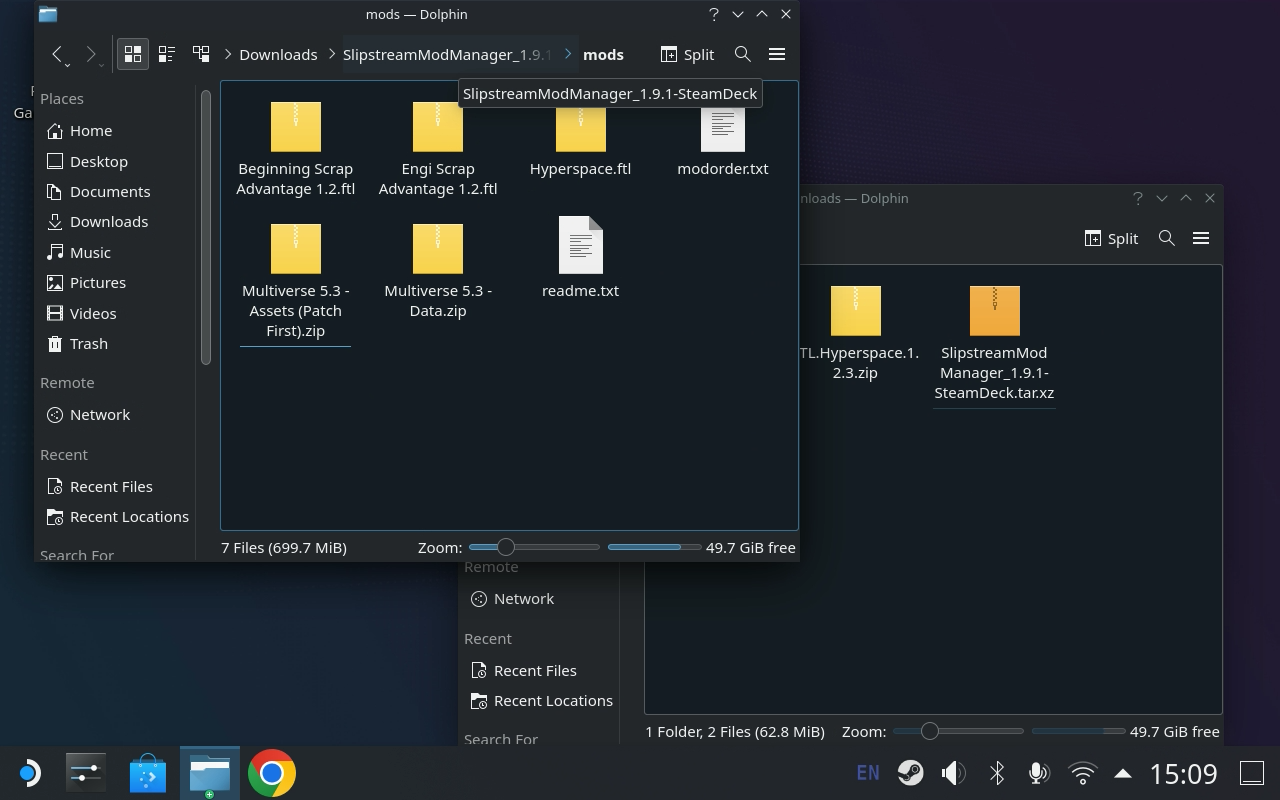Select Multiverse 5.3 - Data.zip archive
Screen dimensions: 1280x800
pyautogui.click(x=438, y=270)
